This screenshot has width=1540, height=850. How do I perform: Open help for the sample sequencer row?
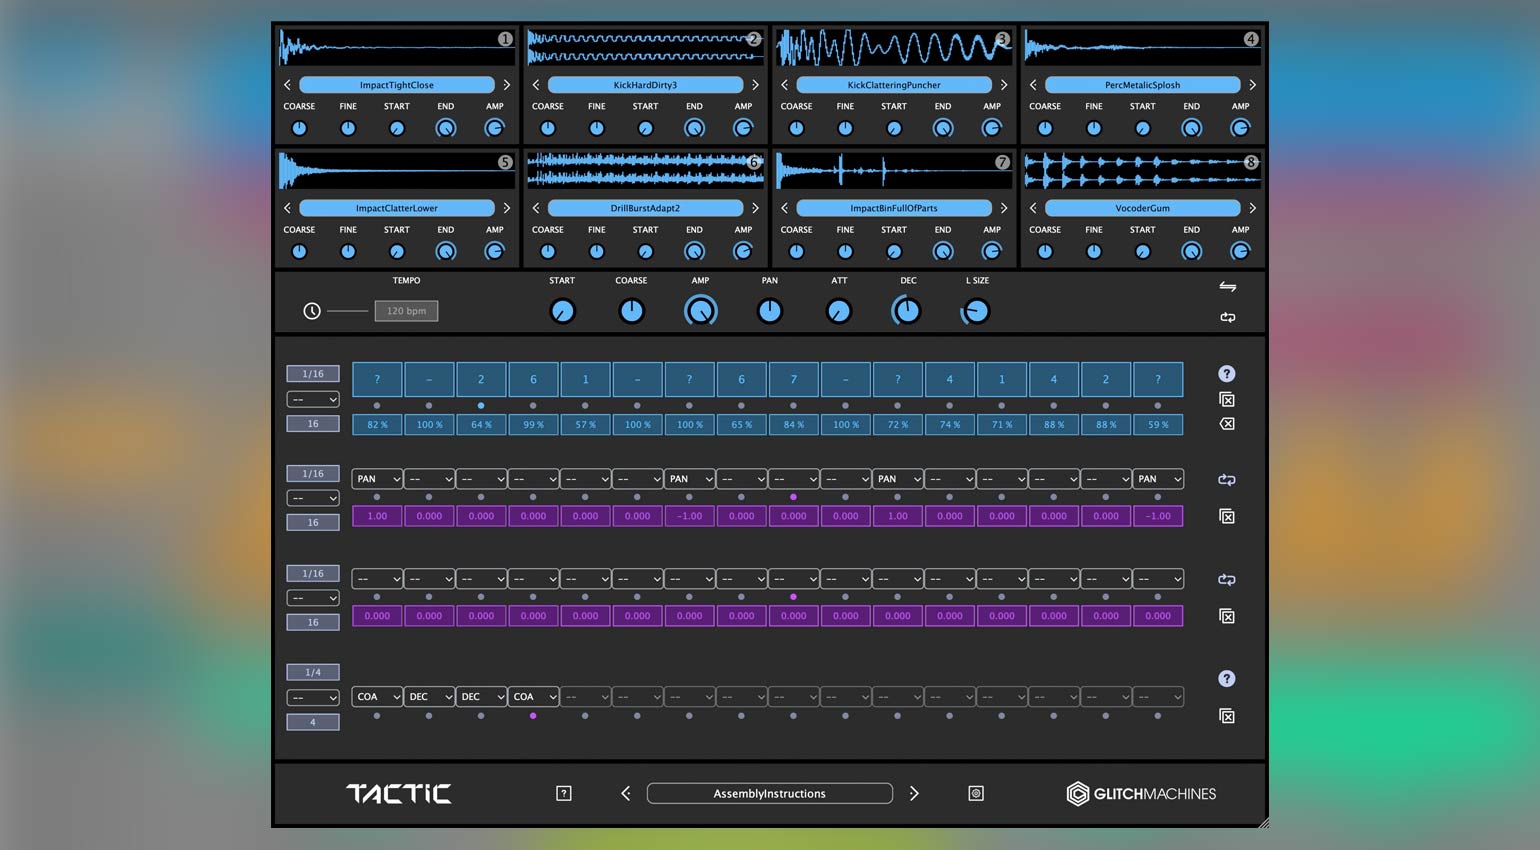coord(1227,374)
